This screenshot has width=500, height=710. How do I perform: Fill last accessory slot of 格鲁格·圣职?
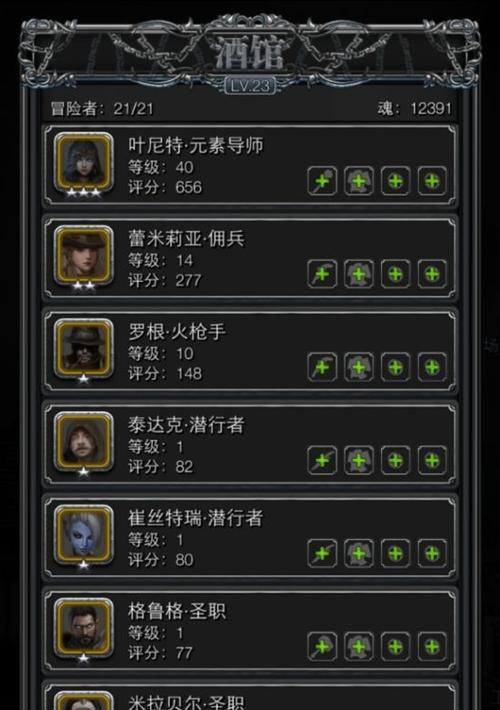pyautogui.click(x=432, y=646)
